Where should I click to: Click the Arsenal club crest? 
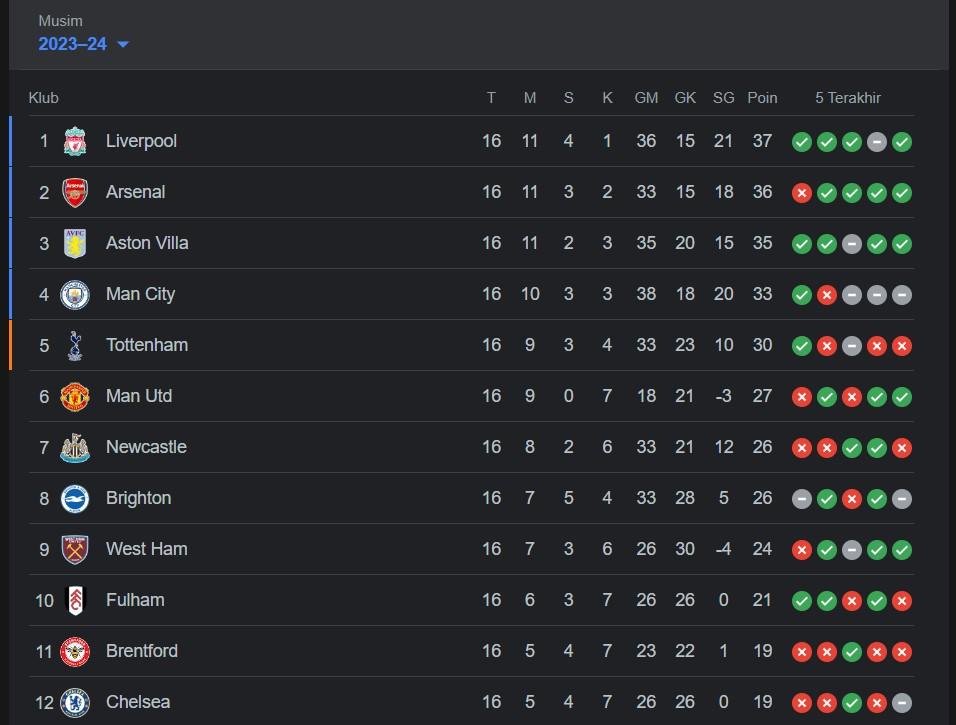pos(75,192)
